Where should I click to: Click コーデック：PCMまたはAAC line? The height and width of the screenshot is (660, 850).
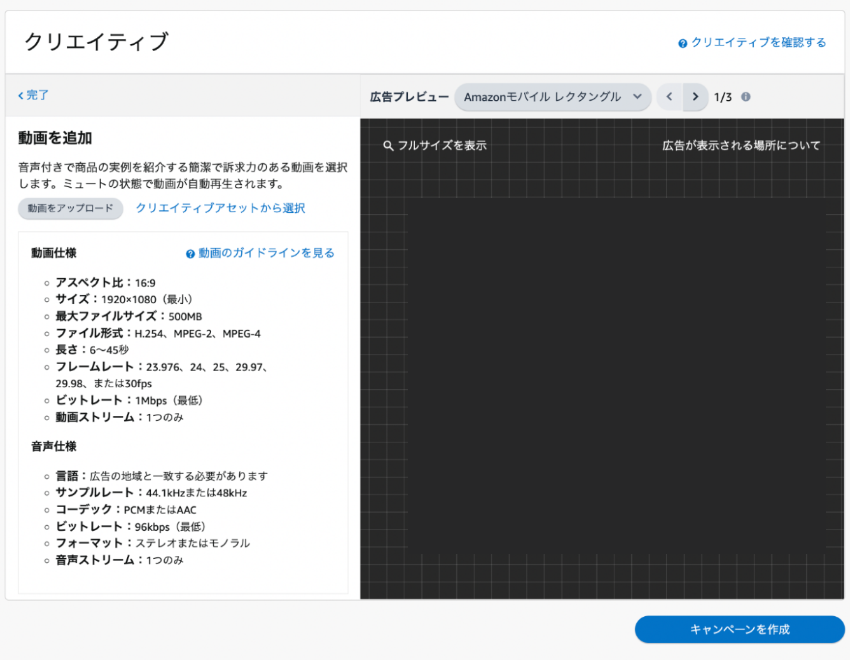[126, 509]
